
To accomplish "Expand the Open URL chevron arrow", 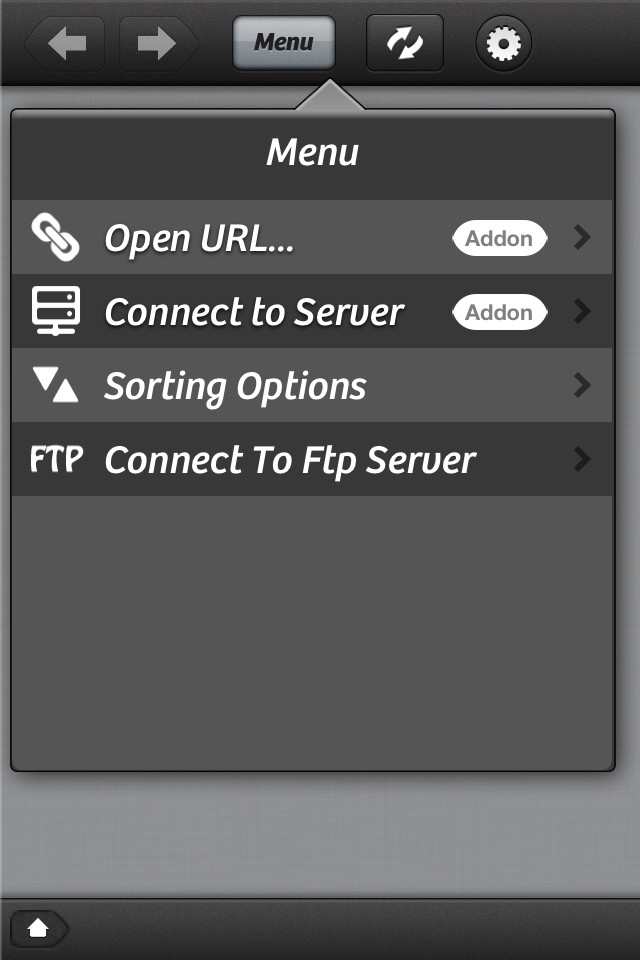I will 582,238.
